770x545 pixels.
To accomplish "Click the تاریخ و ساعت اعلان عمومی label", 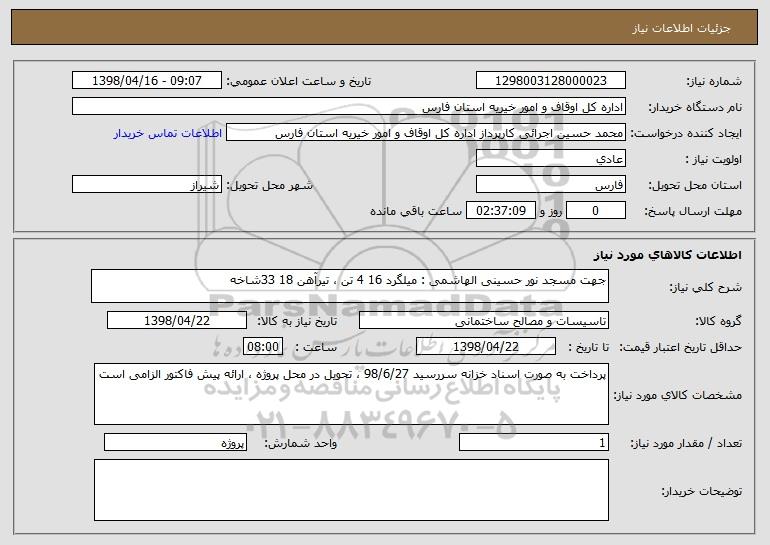I will tap(299, 81).
